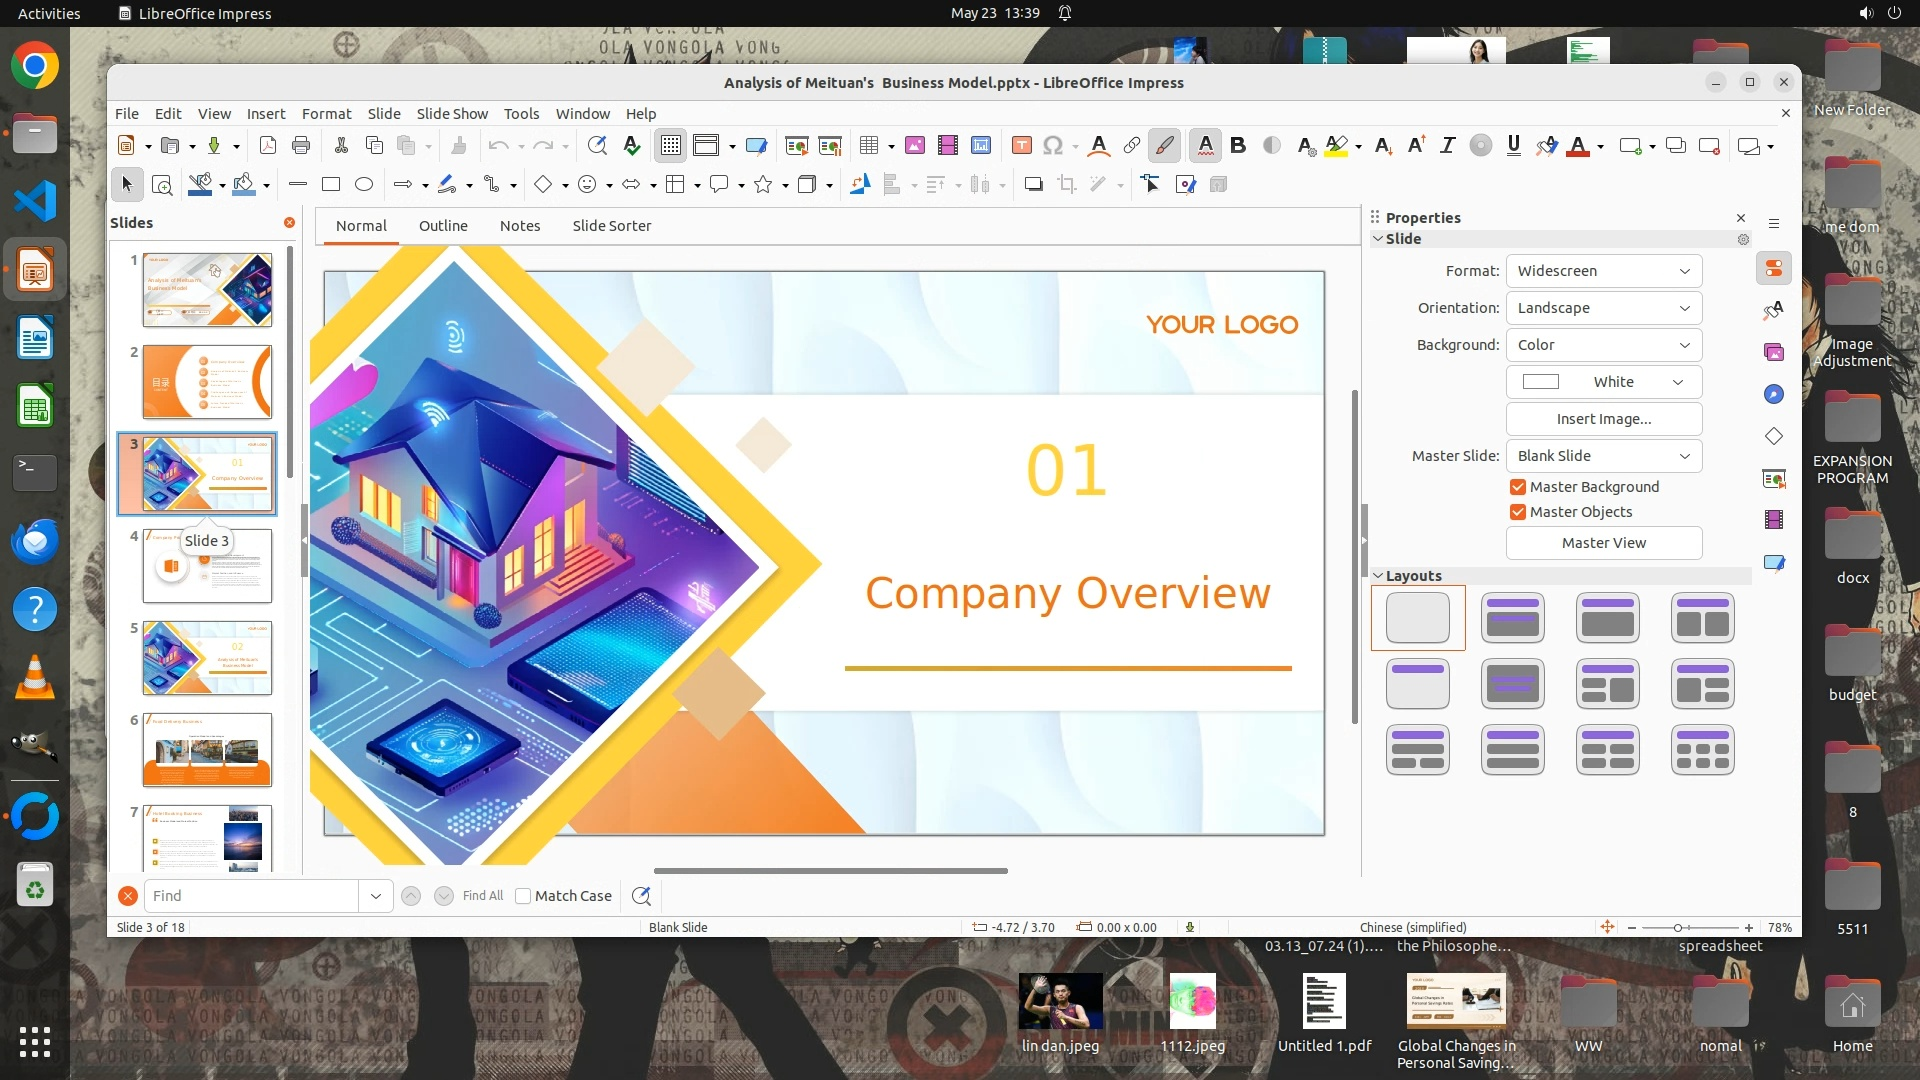Image resolution: width=1920 pixels, height=1080 pixels.
Task: Enable the Match Case checkbox
Action: click(523, 896)
